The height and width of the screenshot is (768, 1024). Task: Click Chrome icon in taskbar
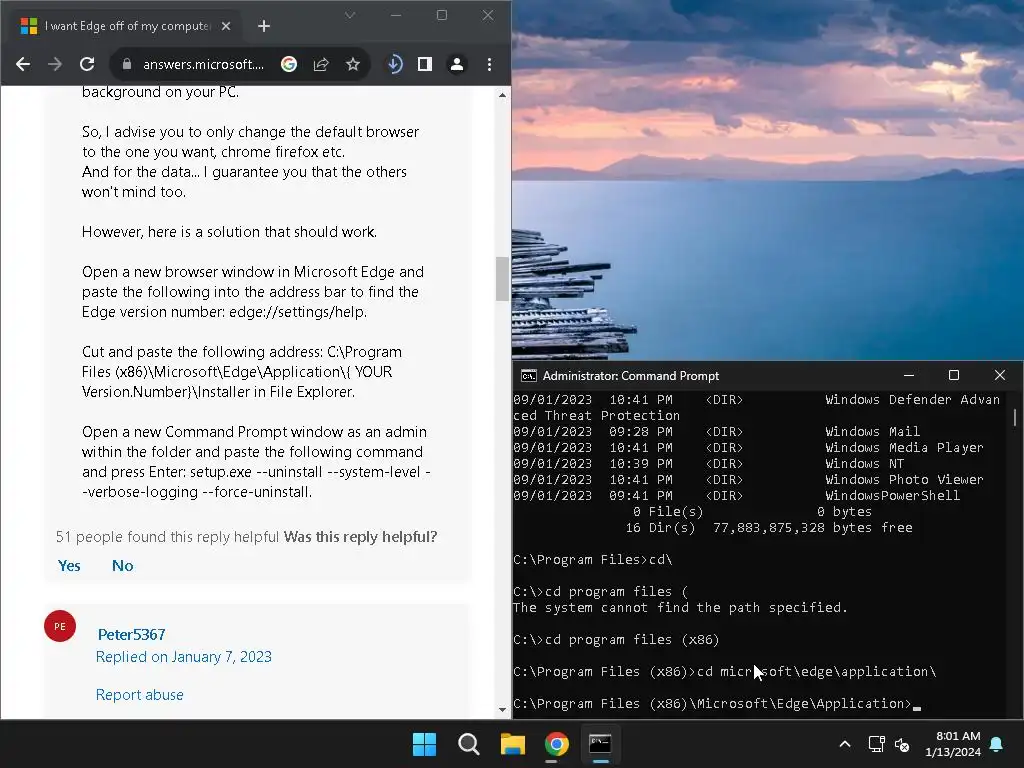click(556, 744)
